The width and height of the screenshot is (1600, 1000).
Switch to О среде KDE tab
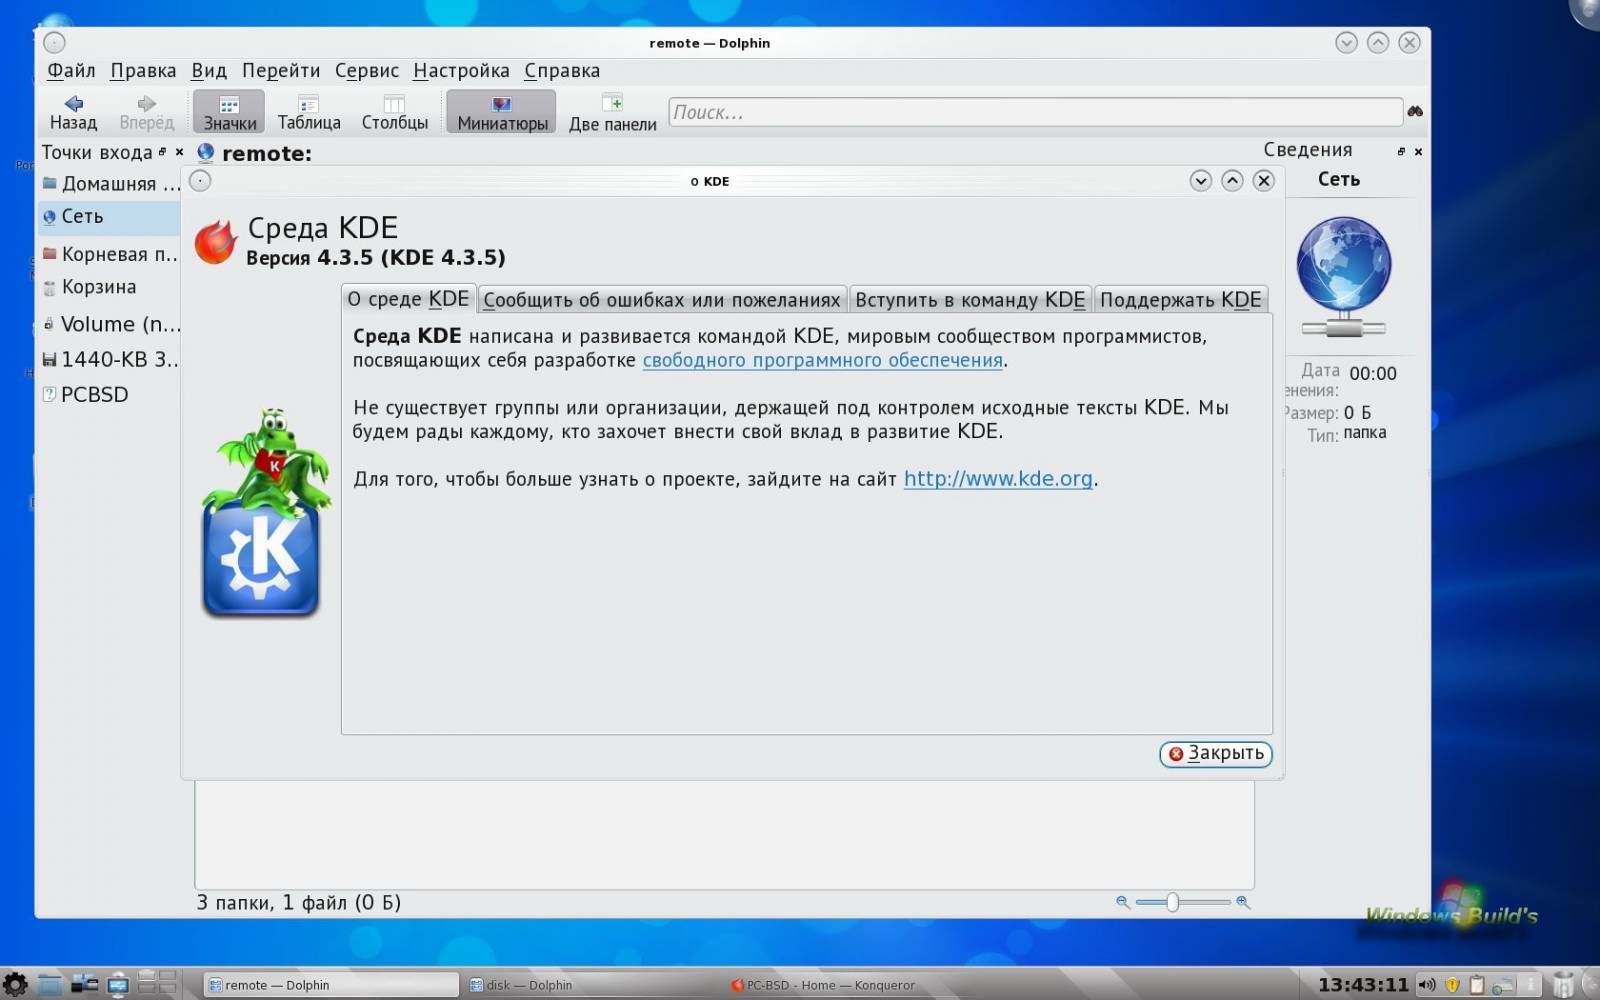click(408, 299)
